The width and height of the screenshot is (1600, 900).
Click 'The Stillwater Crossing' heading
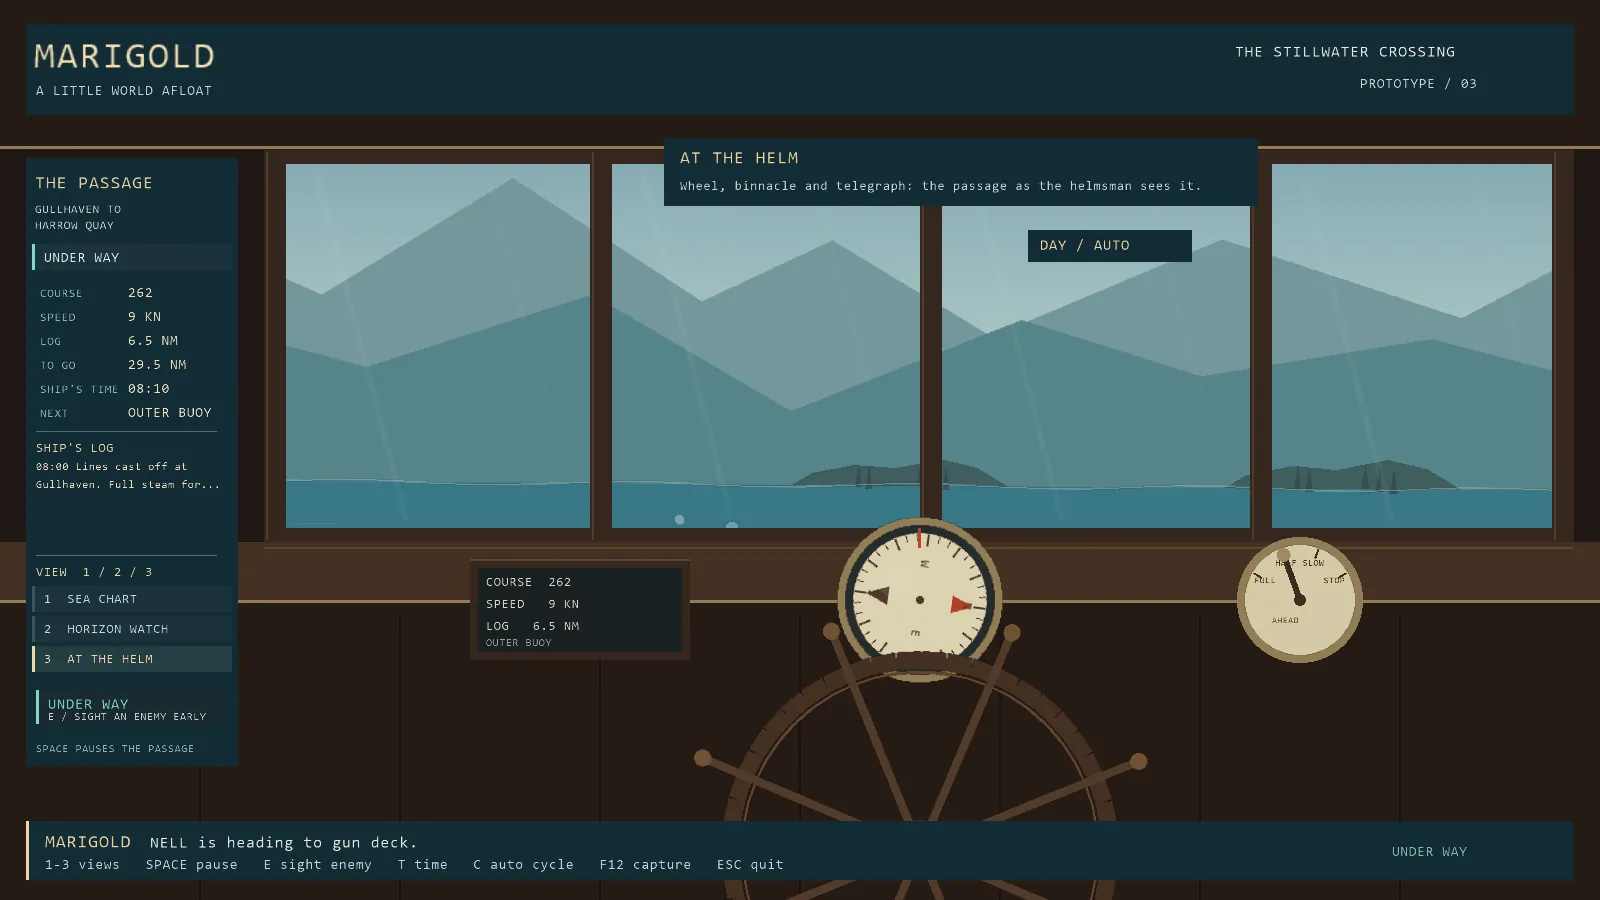click(x=1345, y=52)
